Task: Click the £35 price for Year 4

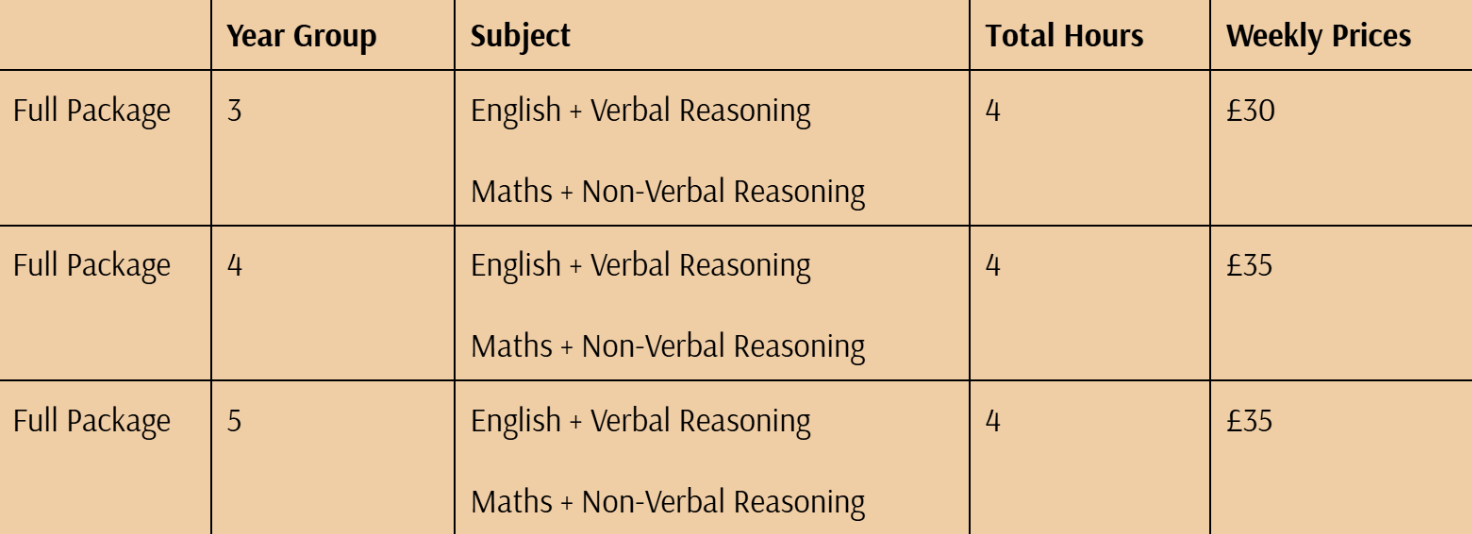Action: click(x=1250, y=266)
